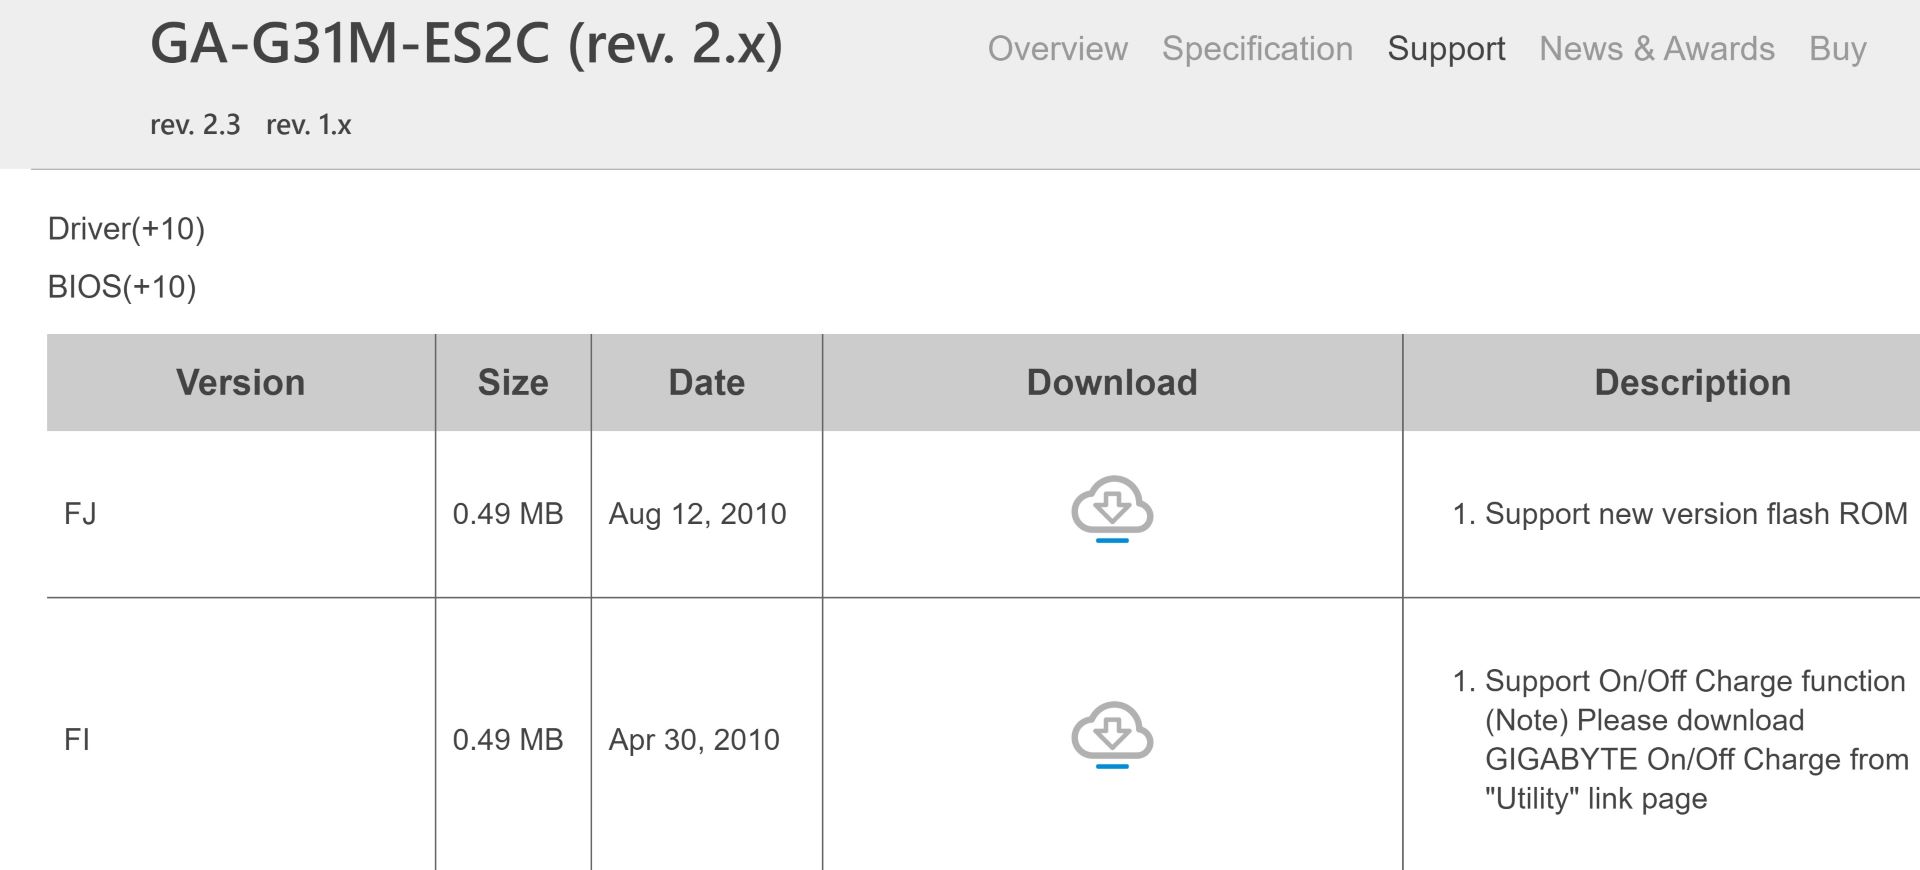Click the Size column header

513,383
